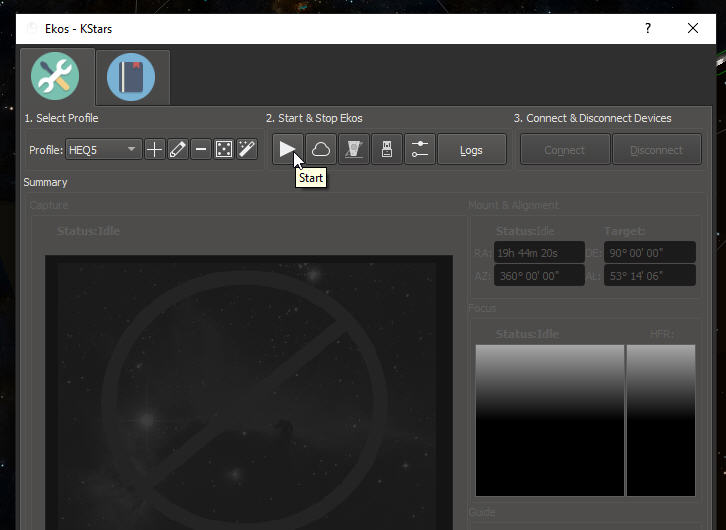Click the AZ field showing 360° 00' 00"
The height and width of the screenshot is (530, 726).
(539, 276)
